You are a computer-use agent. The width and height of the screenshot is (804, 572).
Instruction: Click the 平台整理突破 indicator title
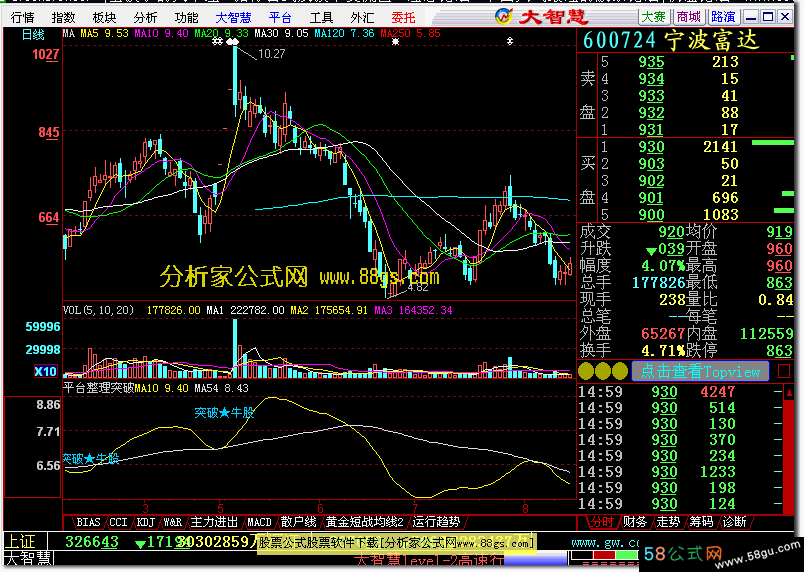pyautogui.click(x=98, y=389)
